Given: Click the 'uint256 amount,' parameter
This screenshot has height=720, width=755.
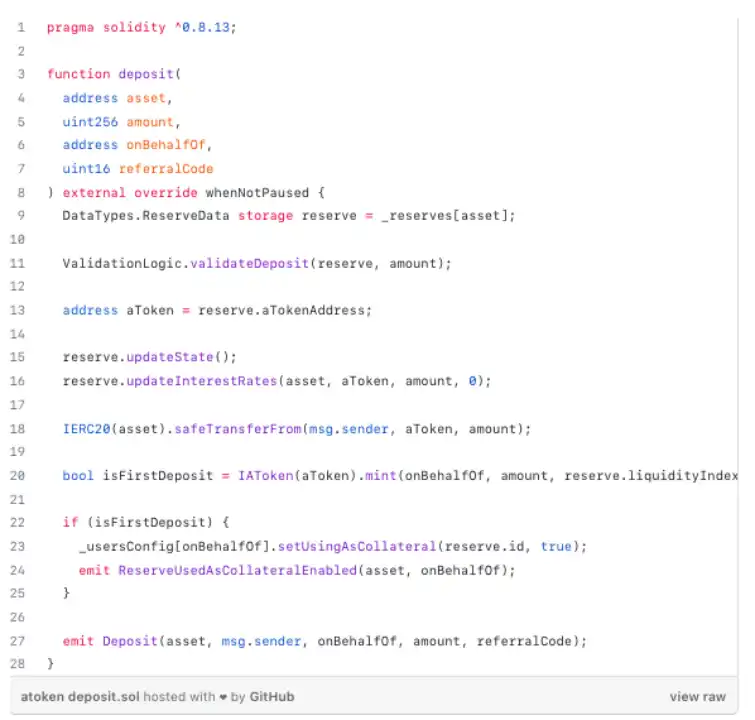Looking at the screenshot, I should [x=121, y=122].
